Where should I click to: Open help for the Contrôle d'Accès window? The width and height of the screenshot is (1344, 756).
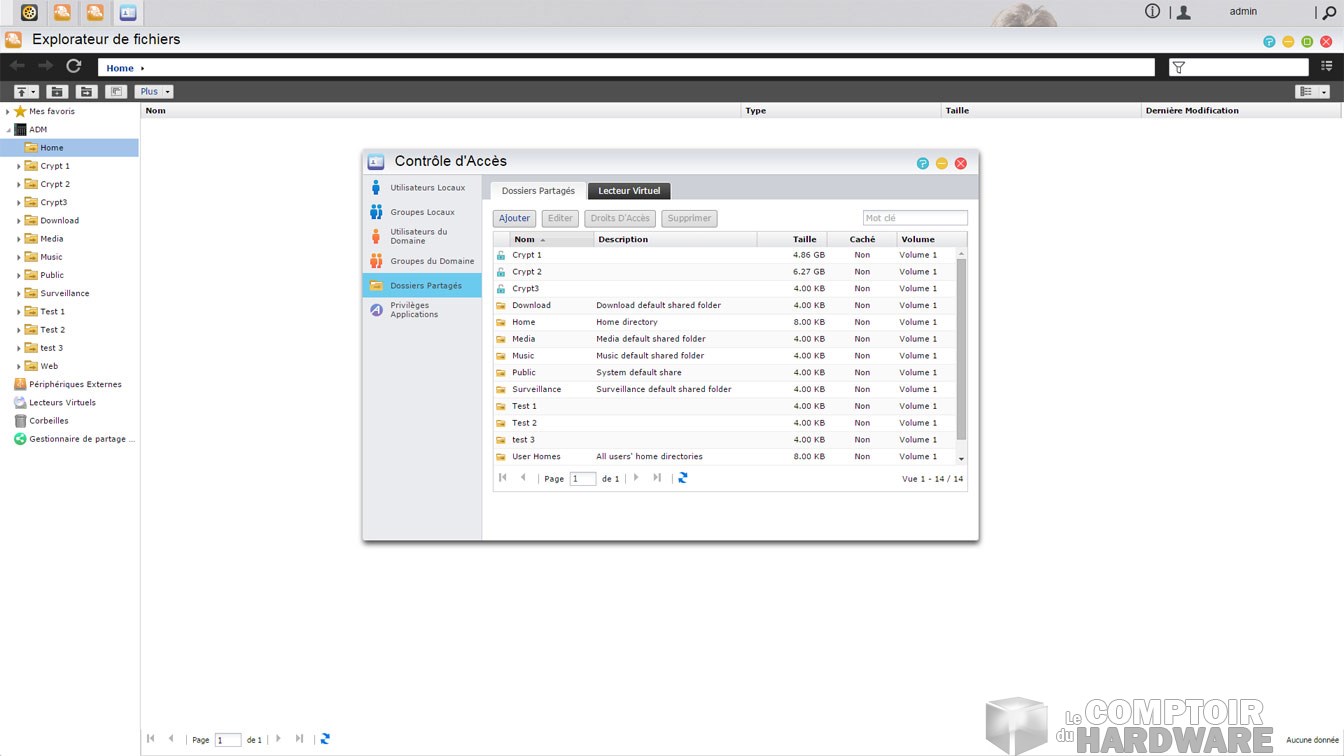[922, 163]
